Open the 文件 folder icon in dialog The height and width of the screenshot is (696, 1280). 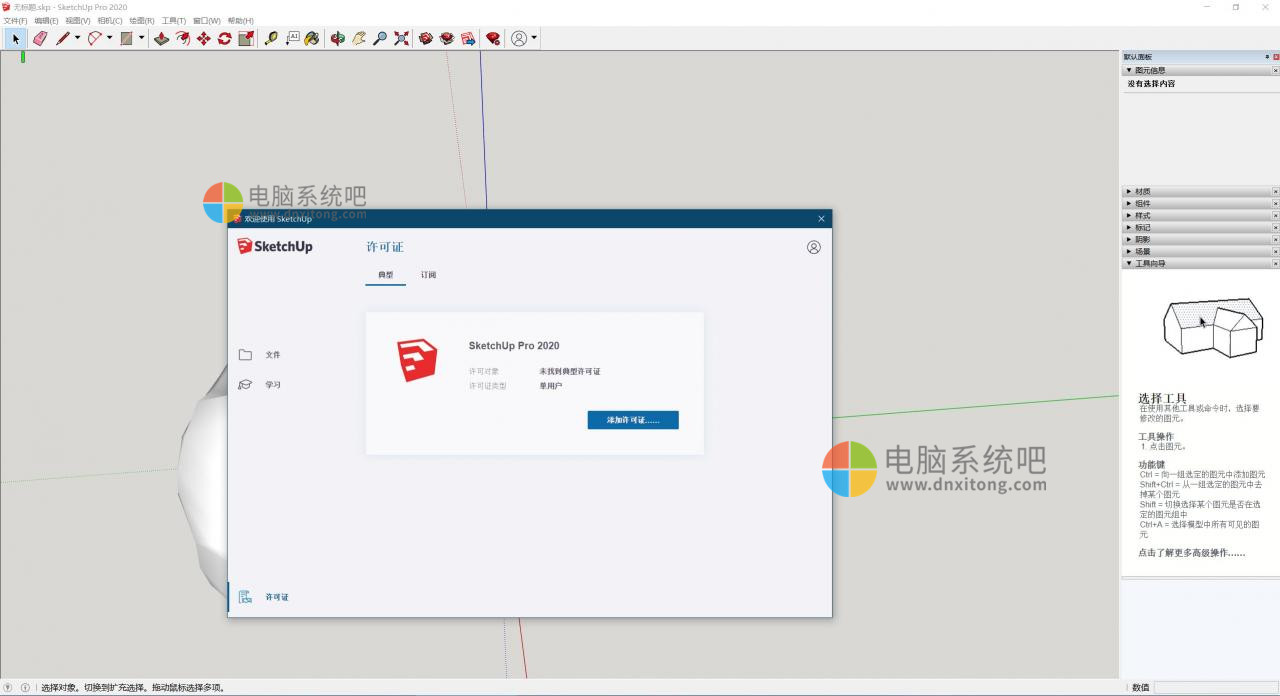coord(245,355)
